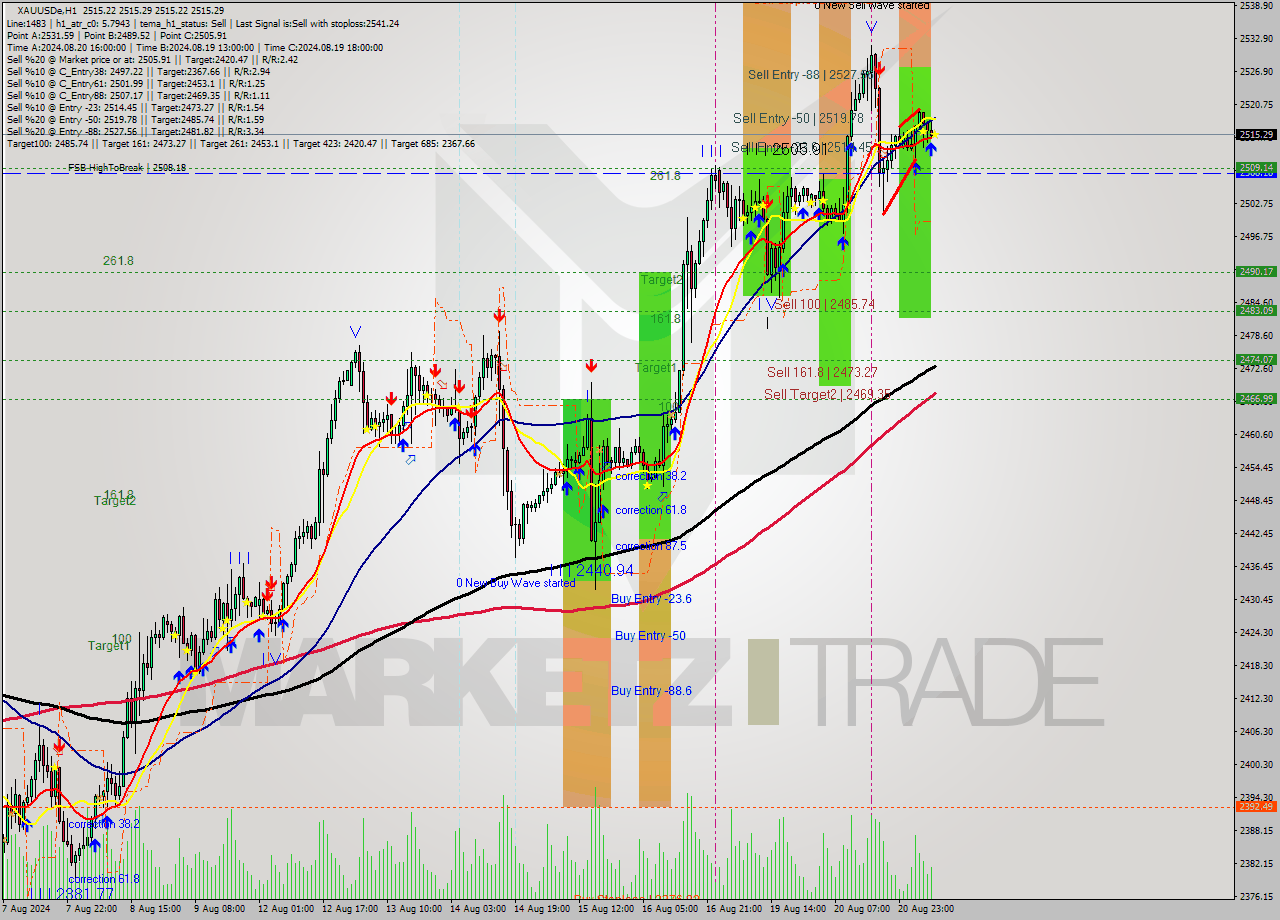Select the 'Sell 161.8 | 2473.27' label
Image resolution: width=1280 pixels, height=920 pixels.
(822, 372)
